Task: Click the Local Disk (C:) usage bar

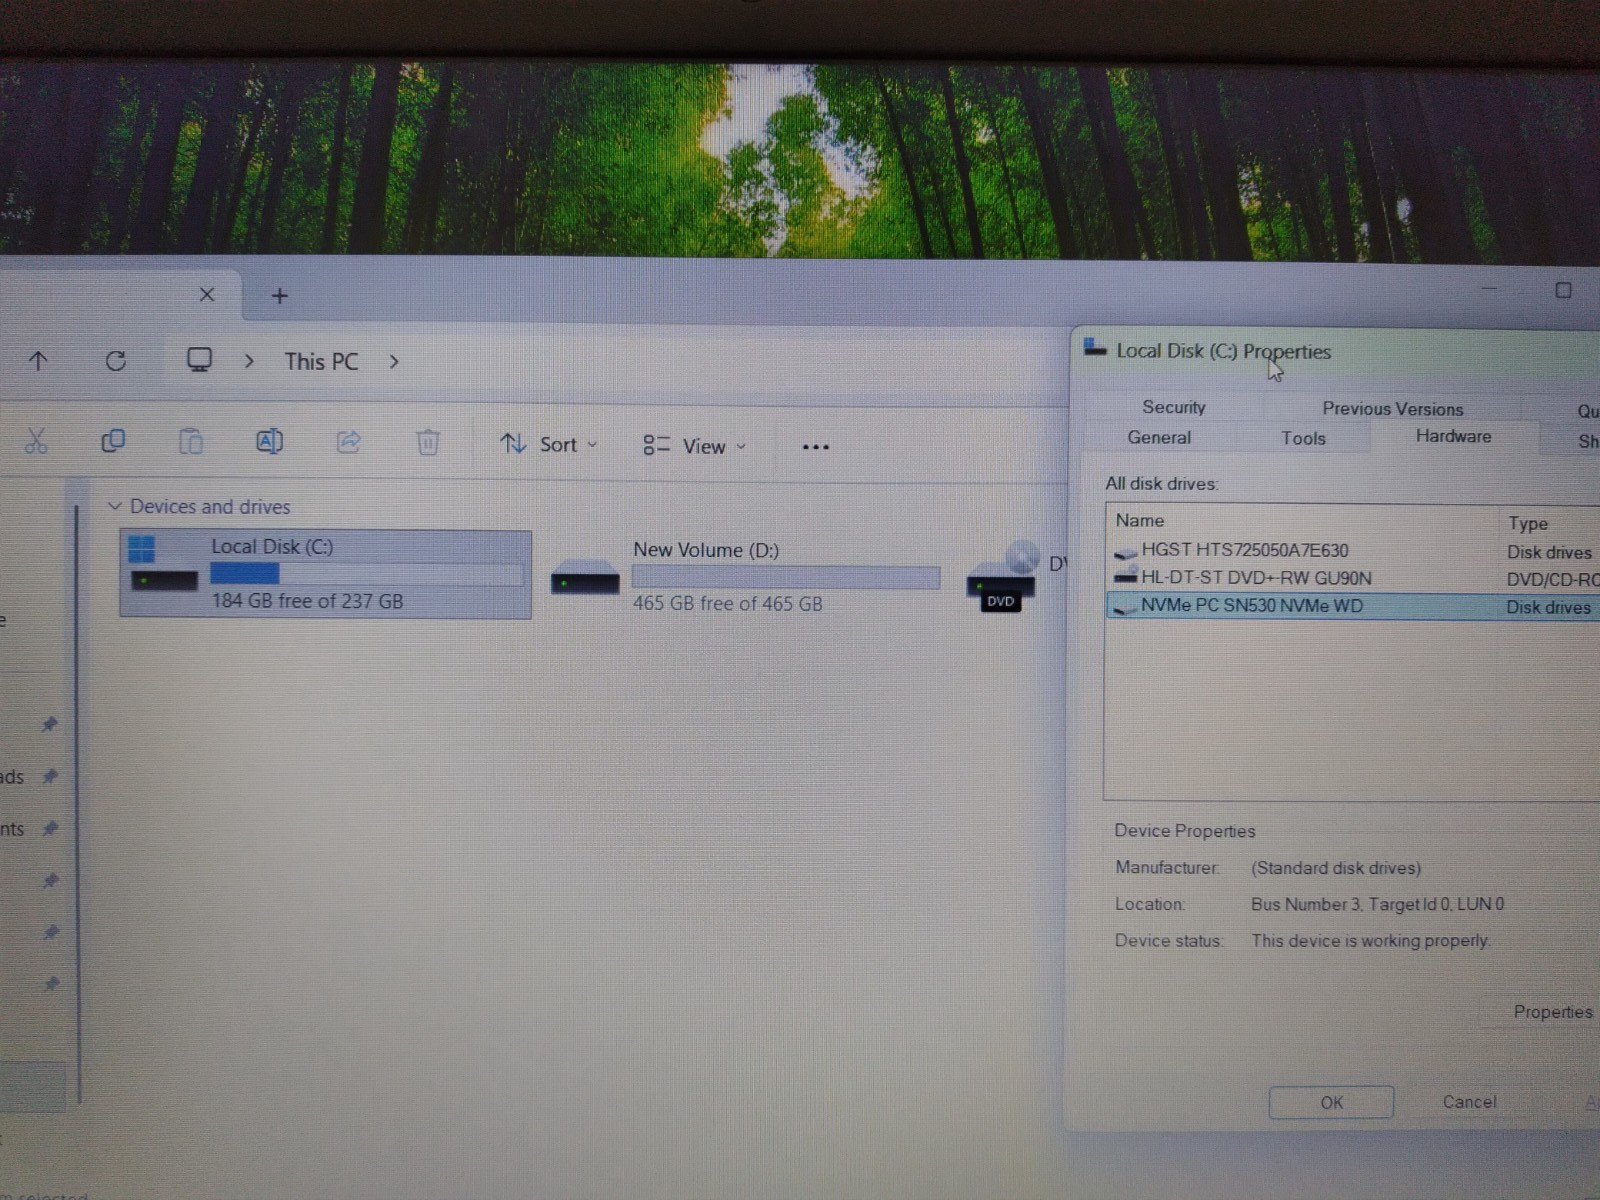Action: [366, 574]
